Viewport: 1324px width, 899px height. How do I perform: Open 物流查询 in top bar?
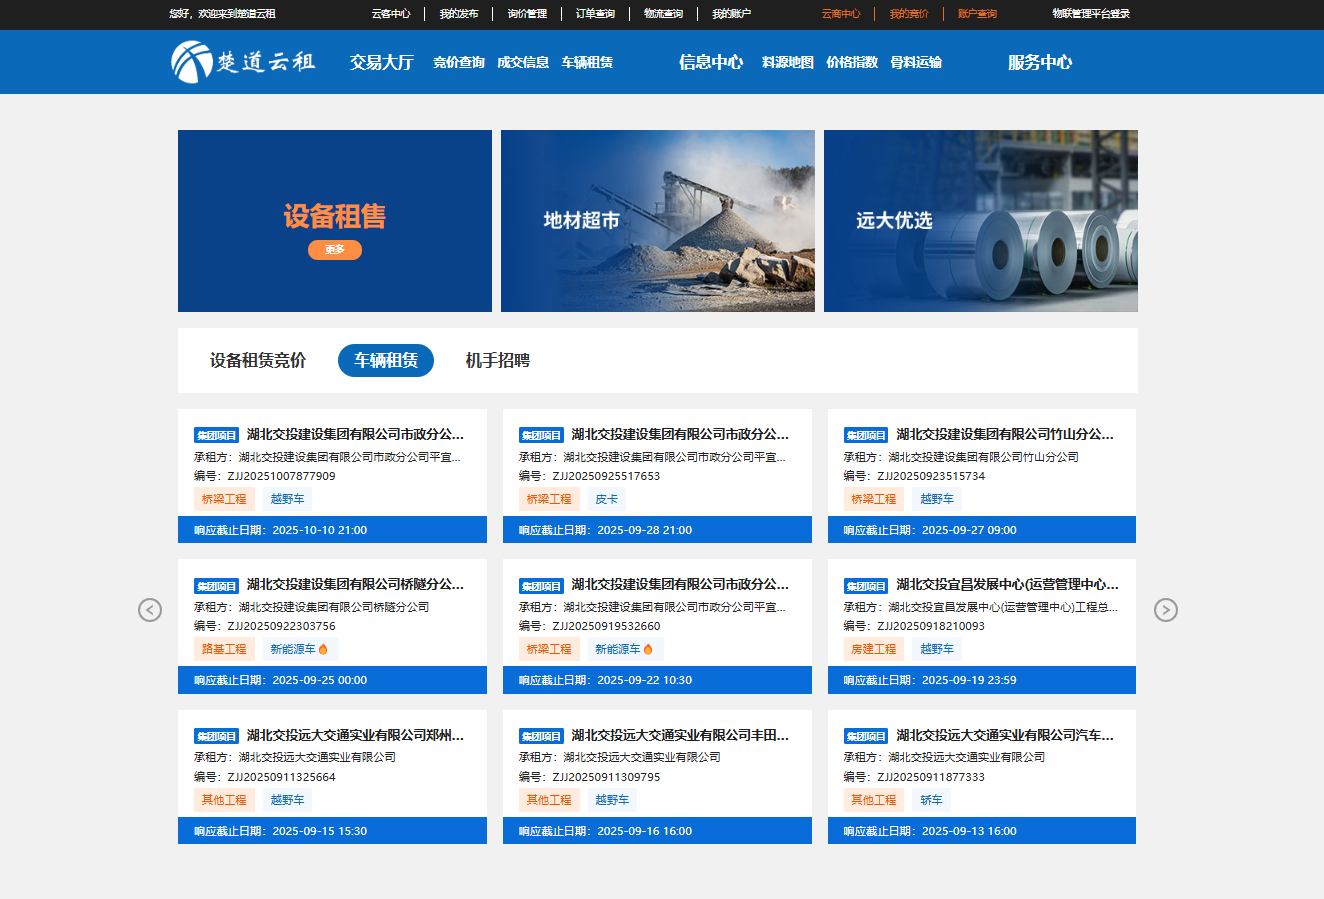[x=663, y=14]
